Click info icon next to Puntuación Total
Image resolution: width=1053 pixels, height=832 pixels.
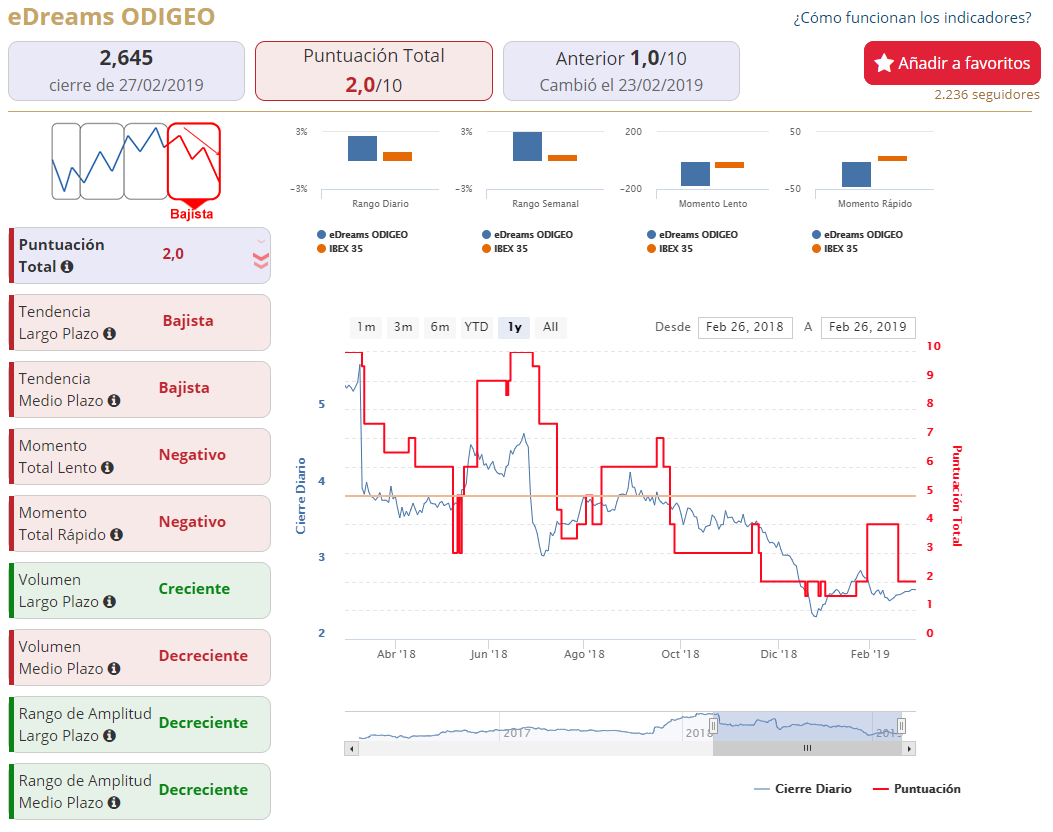[x=67, y=267]
